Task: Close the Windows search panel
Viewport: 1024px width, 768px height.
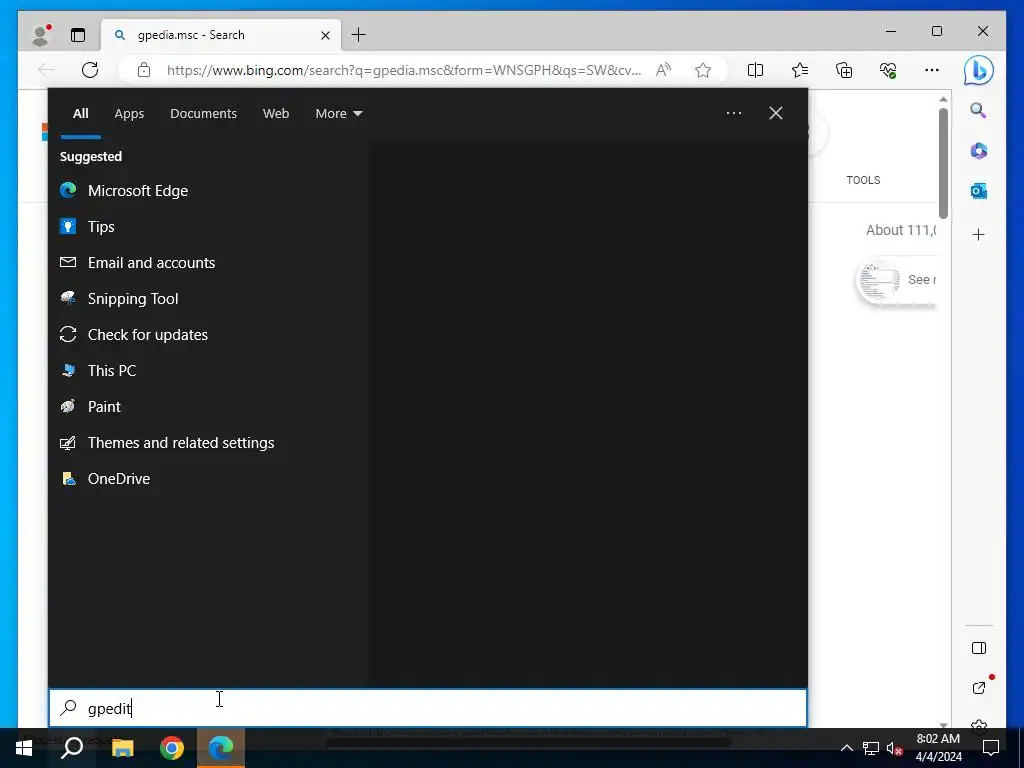Action: (776, 113)
